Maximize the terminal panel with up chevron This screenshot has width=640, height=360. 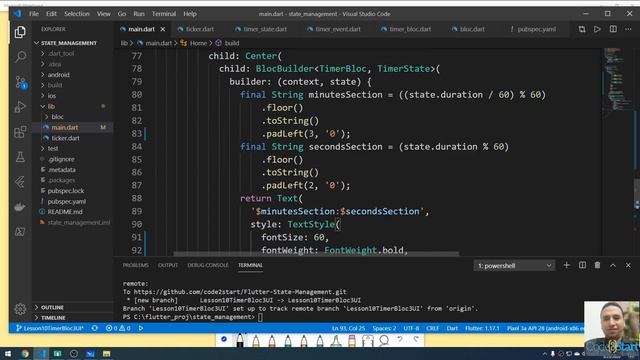pos(613,265)
